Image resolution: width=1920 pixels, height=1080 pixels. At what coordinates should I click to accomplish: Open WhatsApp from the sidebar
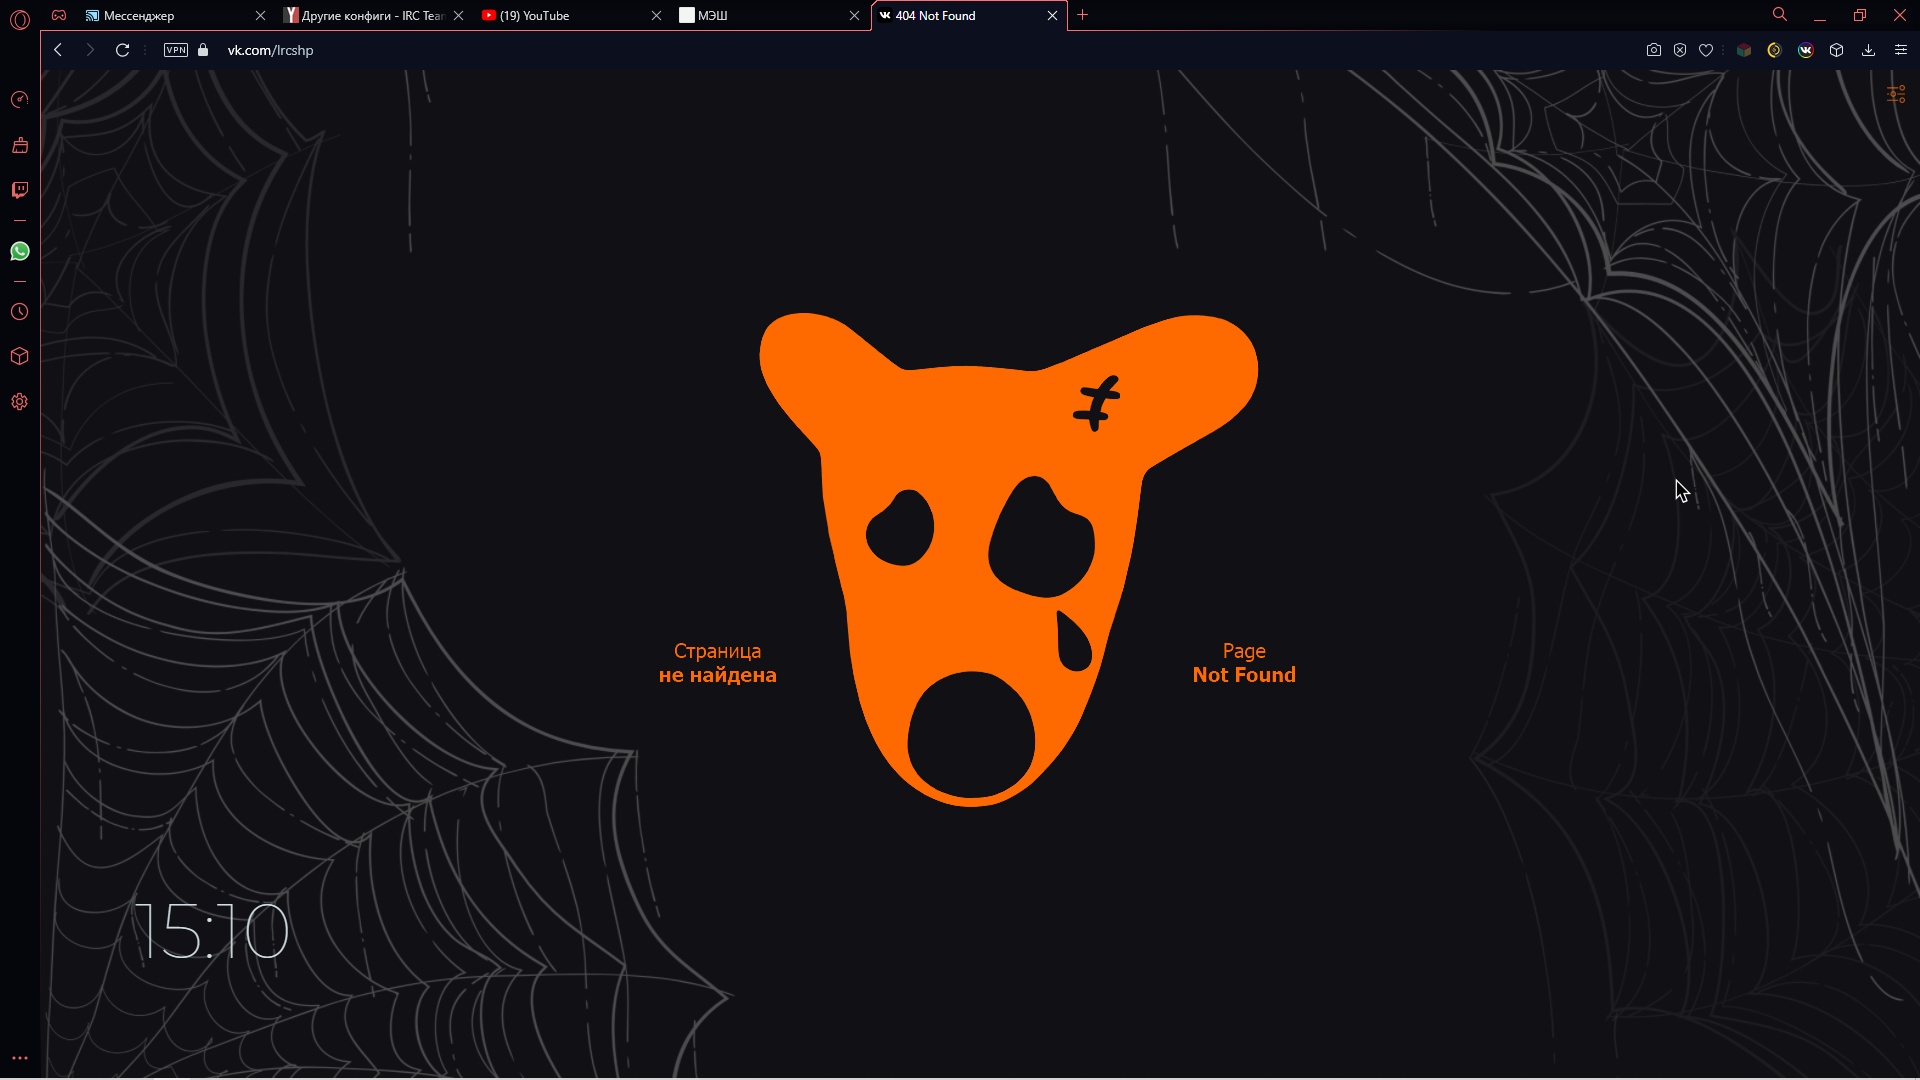click(x=19, y=251)
